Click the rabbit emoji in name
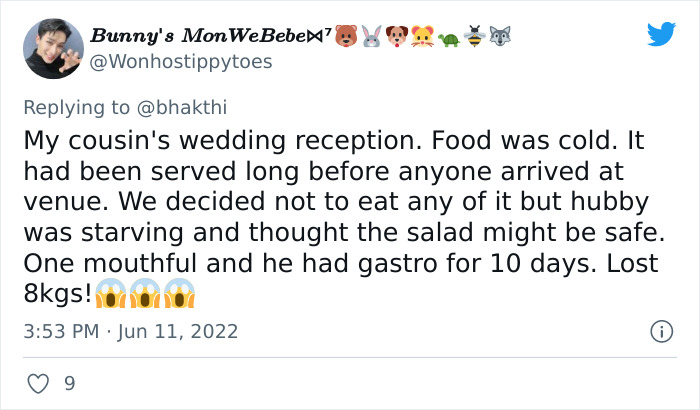Screen dimensions: 700x410 tap(371, 36)
